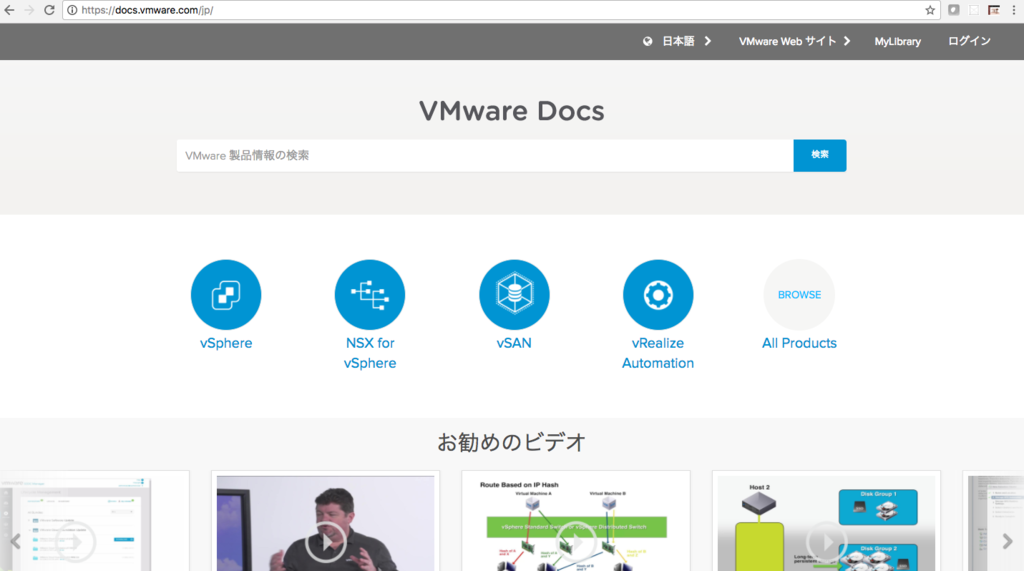Image resolution: width=1024 pixels, height=571 pixels.
Task: Click the ログイン link
Action: point(969,41)
